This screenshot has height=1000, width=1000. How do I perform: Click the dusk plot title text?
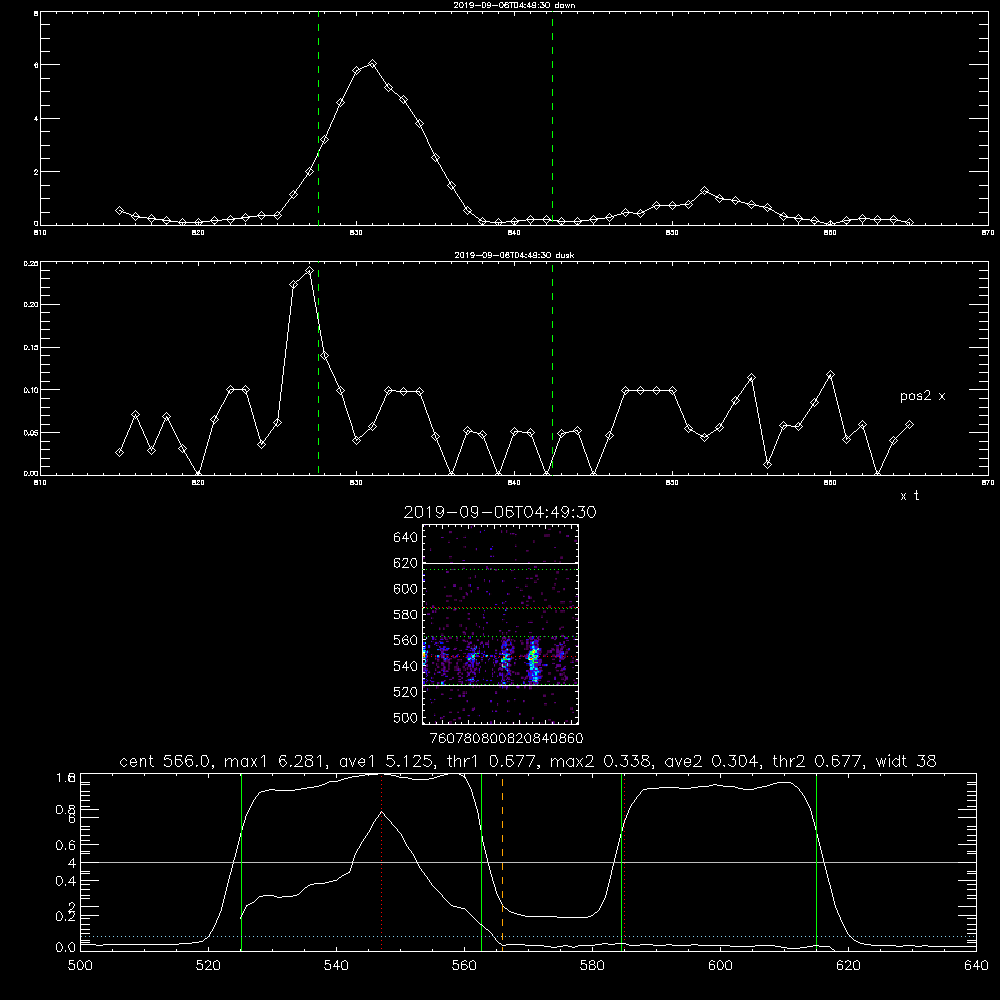tap(514, 255)
